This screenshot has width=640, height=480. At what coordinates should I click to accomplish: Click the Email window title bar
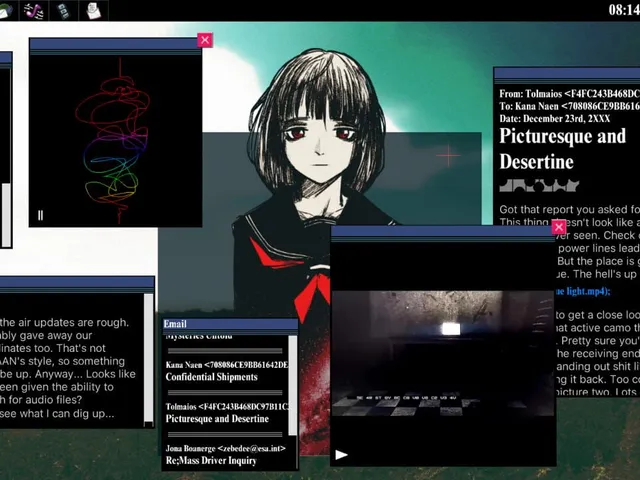230,324
